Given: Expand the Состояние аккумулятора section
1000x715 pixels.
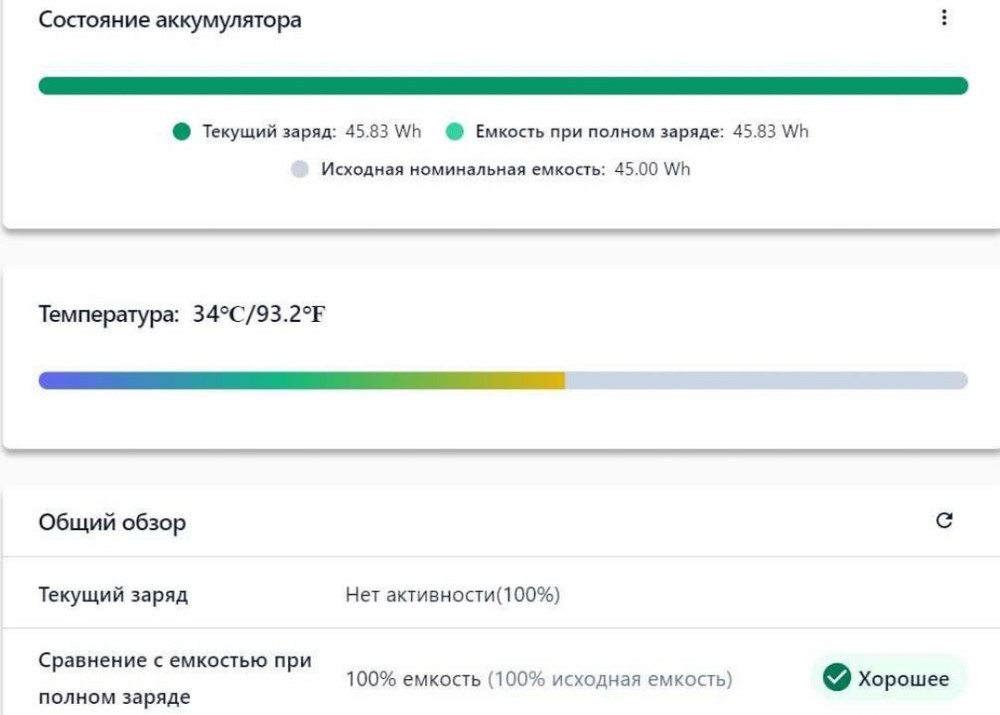Looking at the screenshot, I should tap(170, 18).
